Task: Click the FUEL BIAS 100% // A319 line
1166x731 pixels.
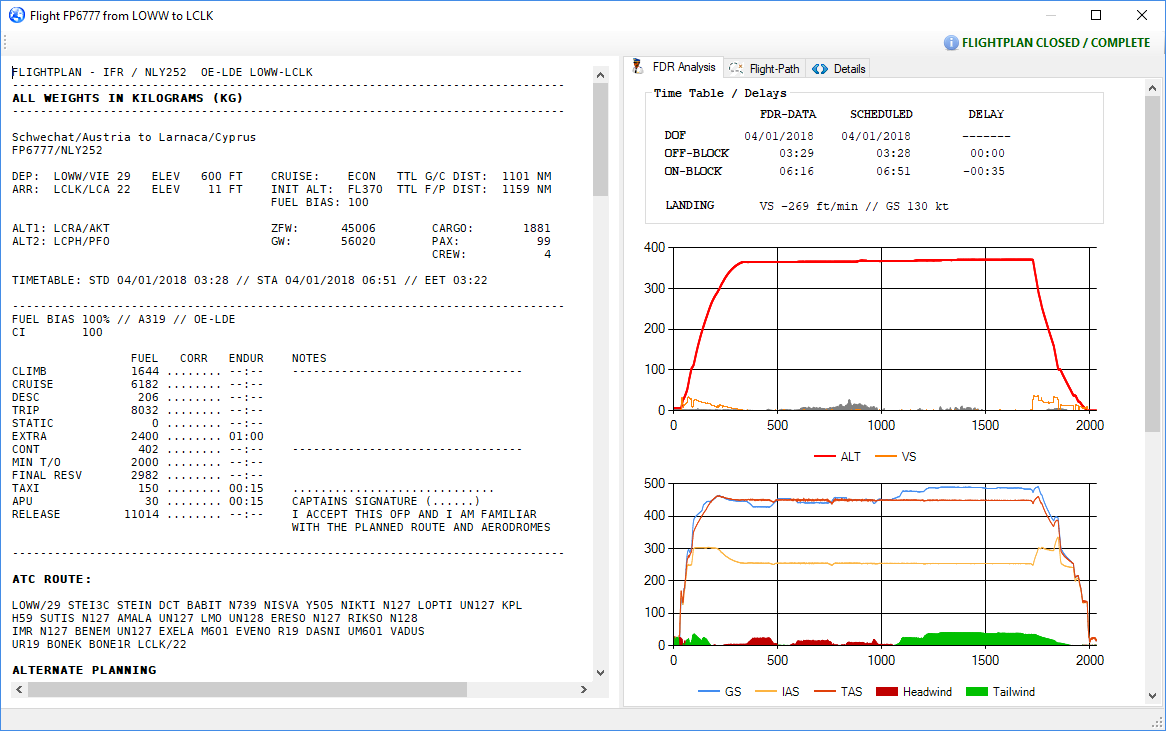Action: click(x=123, y=319)
